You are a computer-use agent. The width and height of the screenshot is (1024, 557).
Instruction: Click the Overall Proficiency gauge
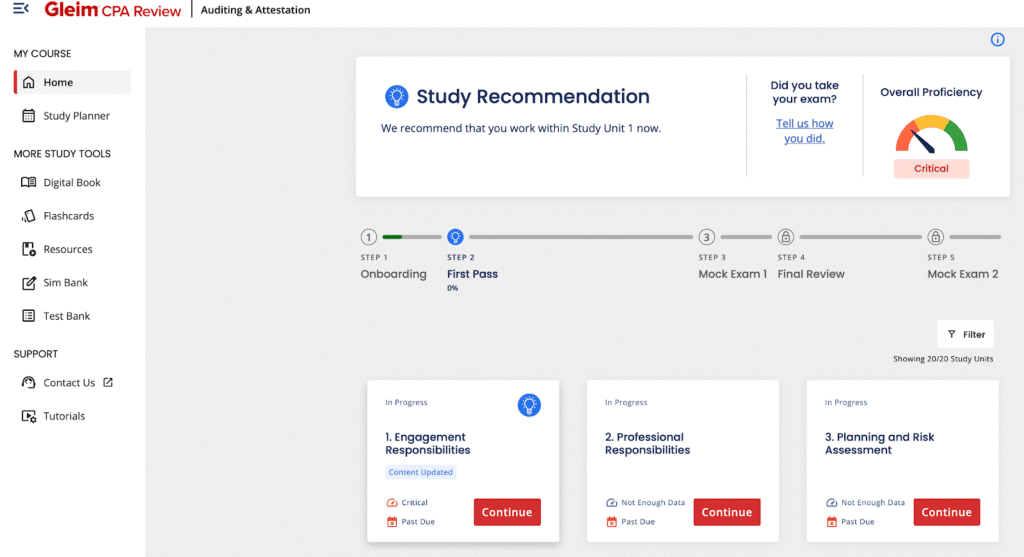click(x=931, y=136)
